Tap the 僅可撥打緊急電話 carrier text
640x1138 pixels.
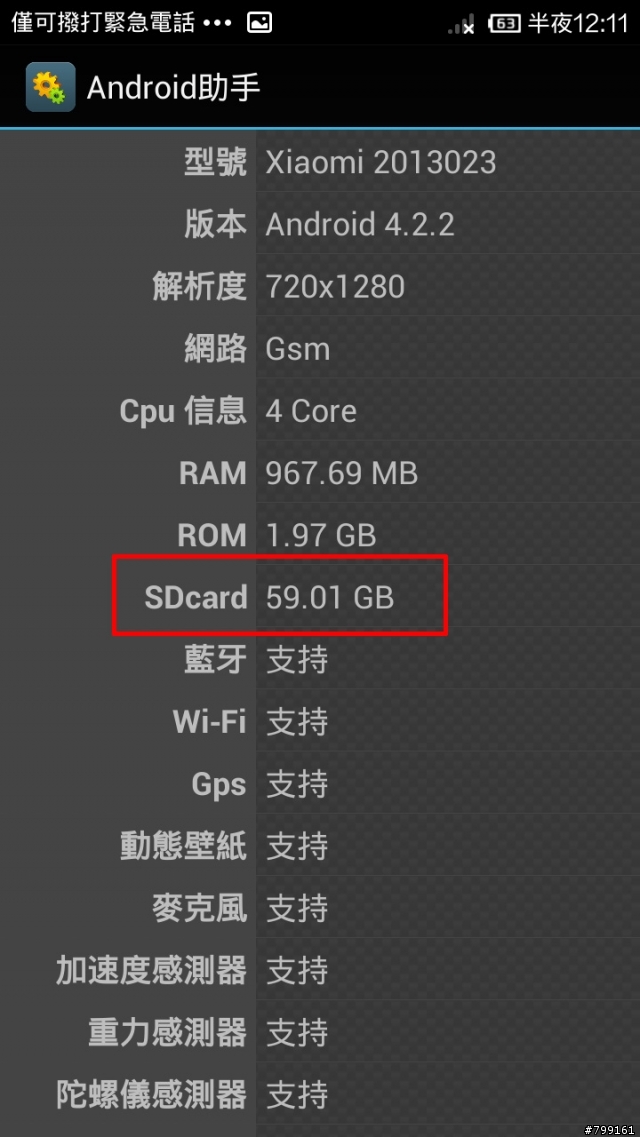click(x=104, y=23)
